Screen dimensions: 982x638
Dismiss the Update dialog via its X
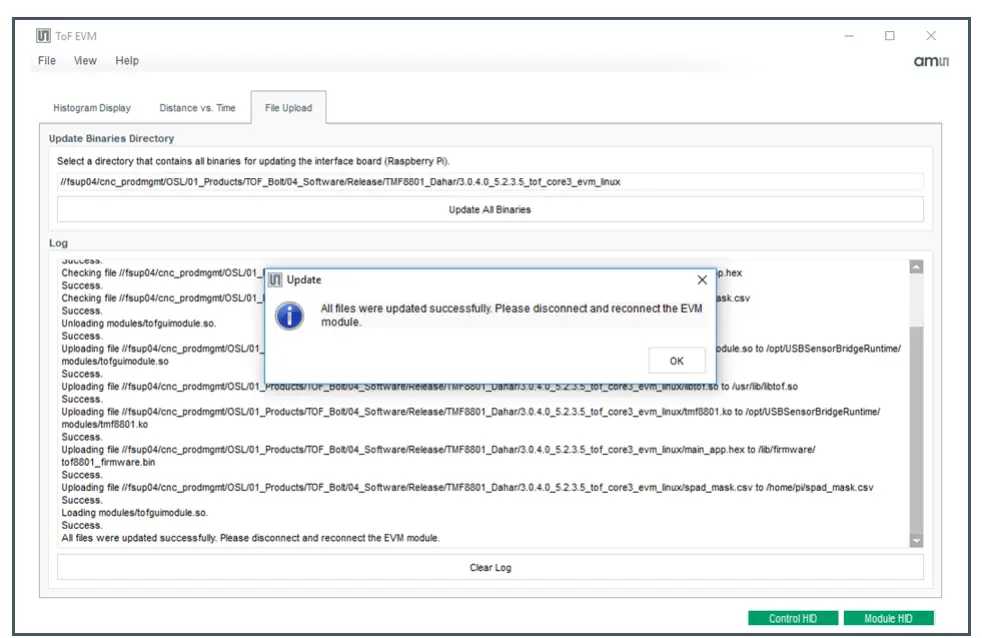coord(703,277)
